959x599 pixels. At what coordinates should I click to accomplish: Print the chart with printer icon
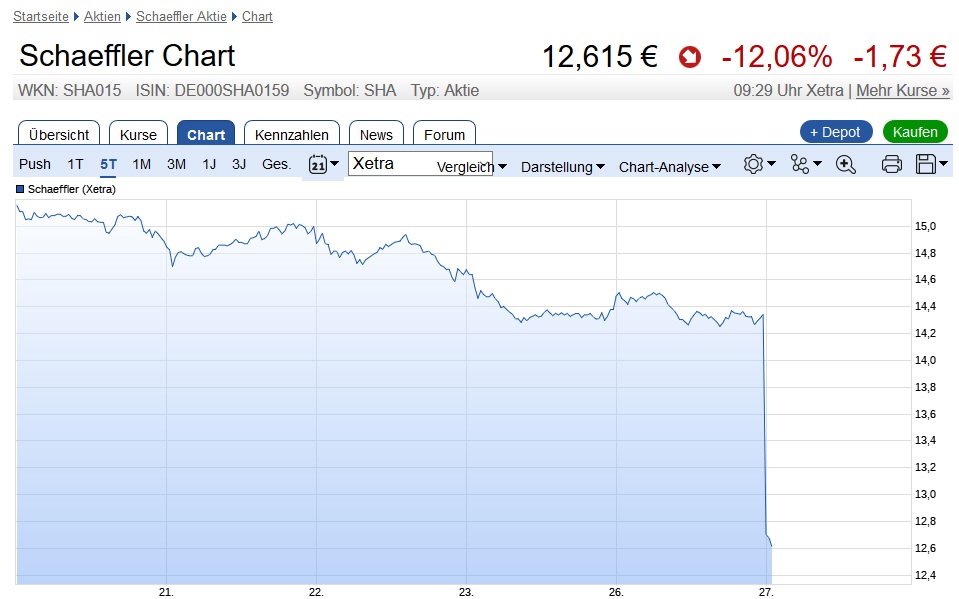pos(892,165)
